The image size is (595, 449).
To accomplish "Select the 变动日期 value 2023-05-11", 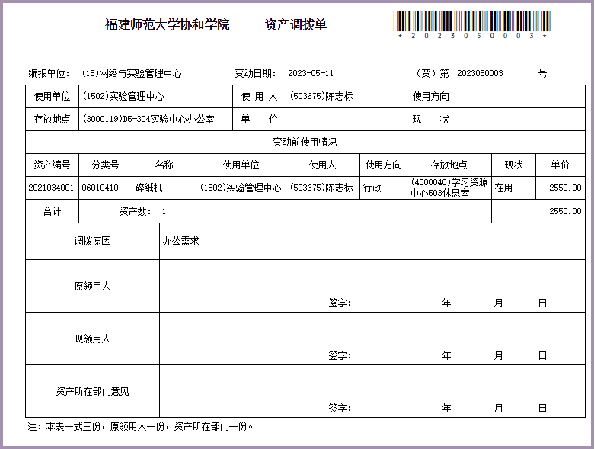I will coord(311,73).
